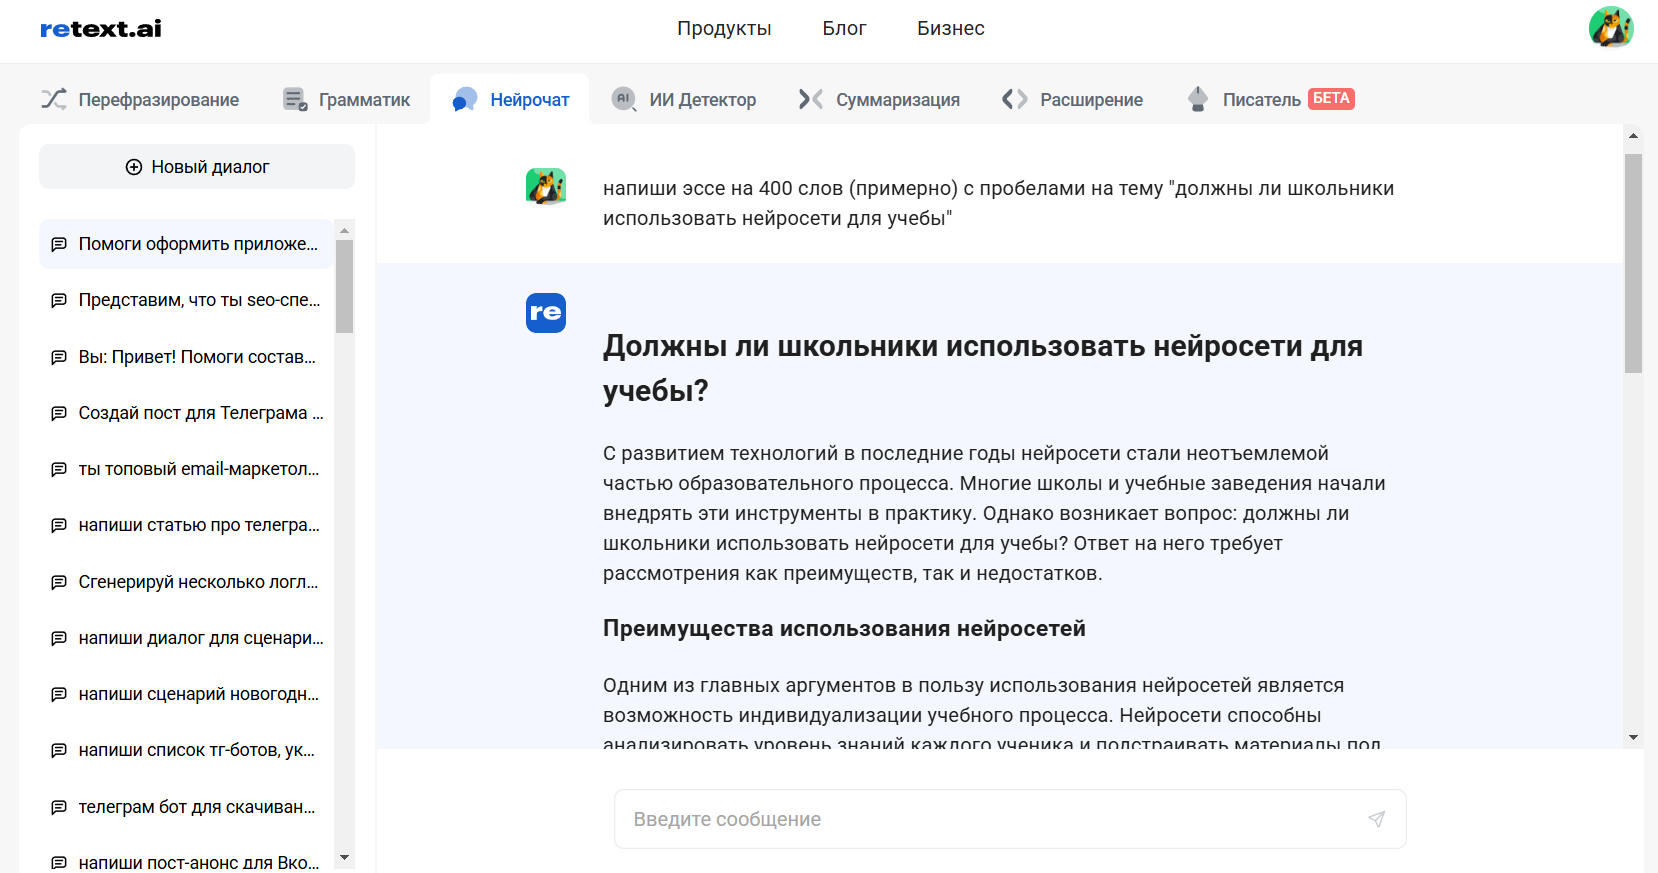Open the user profile avatar menu

pos(1610,27)
